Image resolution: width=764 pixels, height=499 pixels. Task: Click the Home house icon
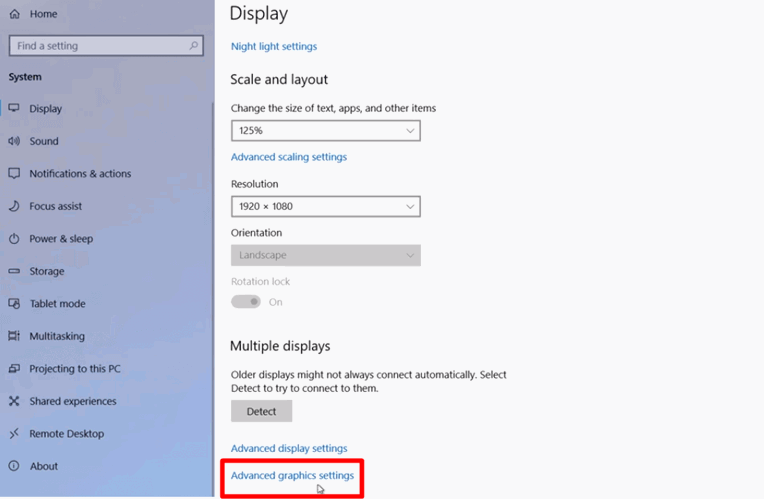click(15, 14)
